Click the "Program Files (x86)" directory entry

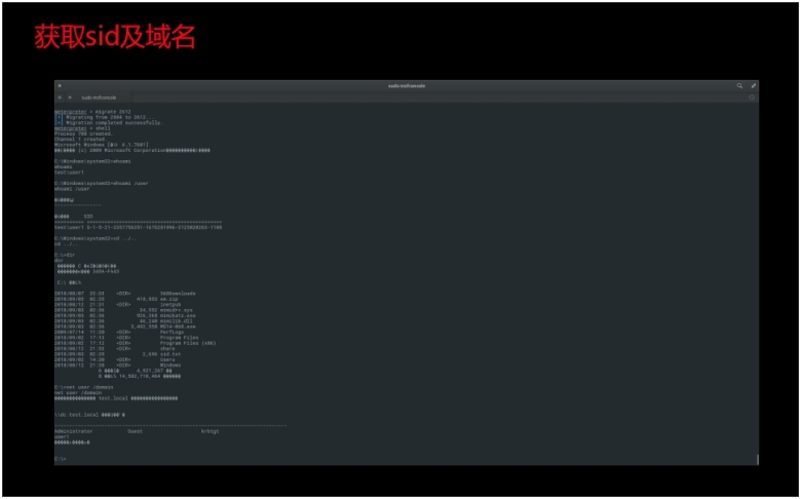pyautogui.click(x=186, y=343)
